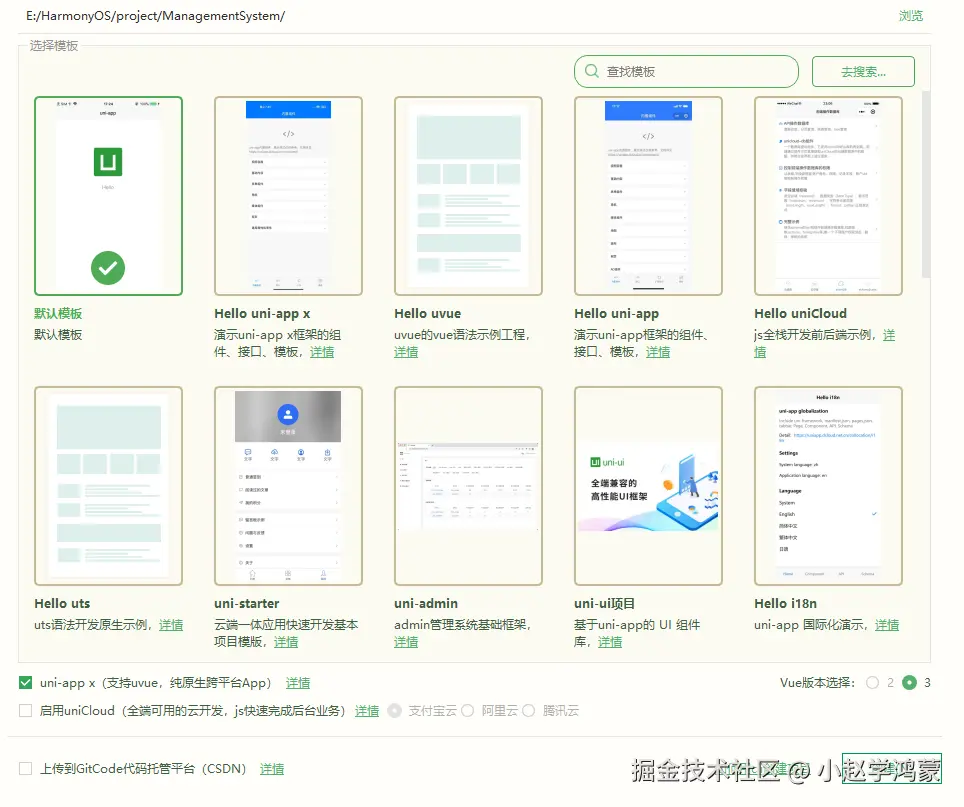Select the uni-starter template thumbnail
The height and width of the screenshot is (807, 964).
click(x=288, y=486)
